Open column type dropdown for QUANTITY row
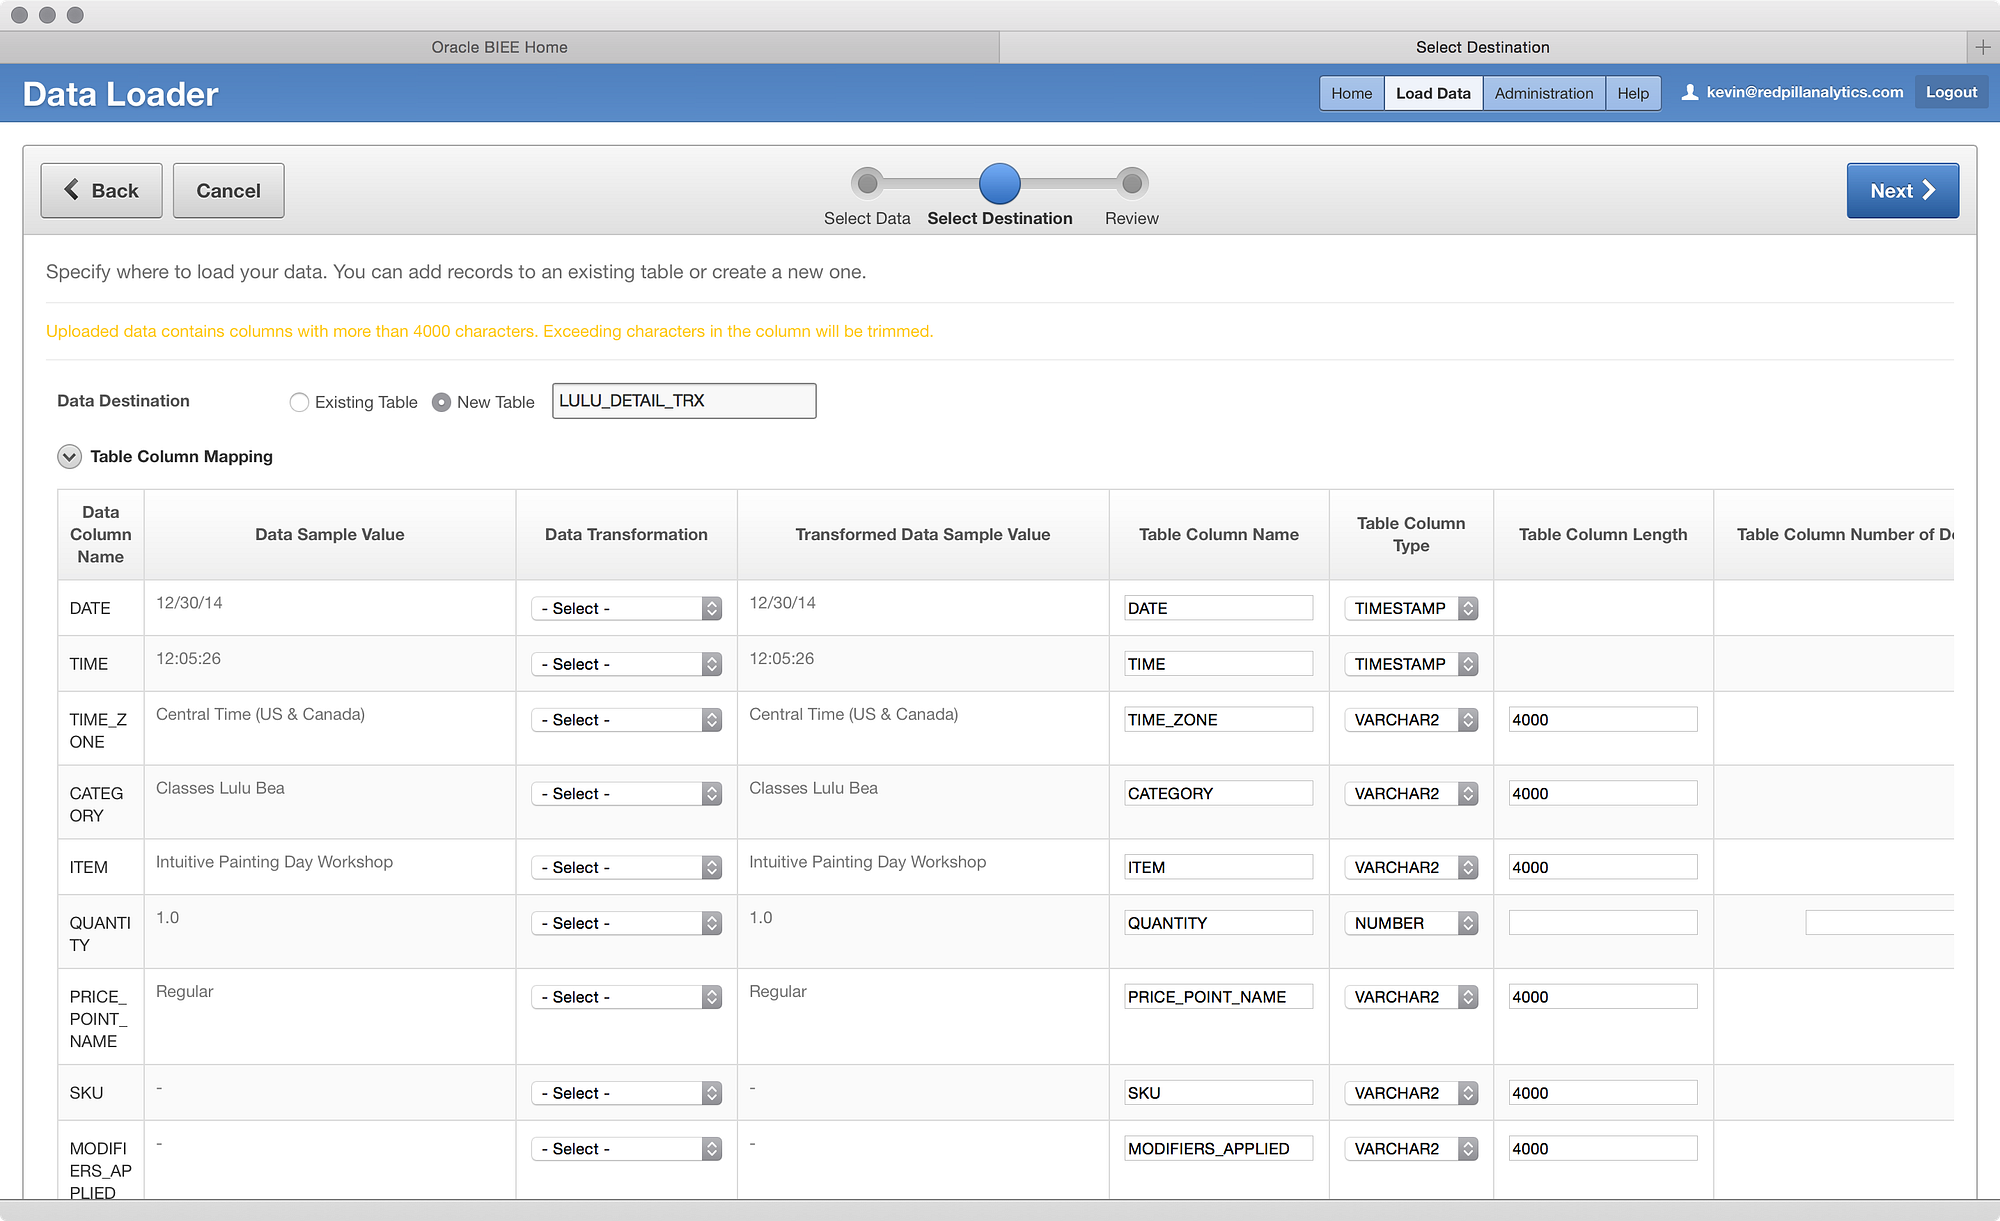Screen dimensions: 2000x1221 [x=1410, y=923]
